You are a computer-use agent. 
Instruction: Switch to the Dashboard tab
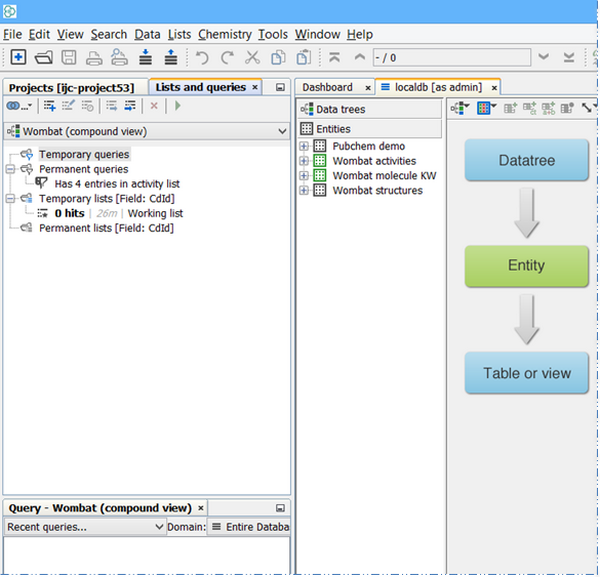pyautogui.click(x=327, y=87)
